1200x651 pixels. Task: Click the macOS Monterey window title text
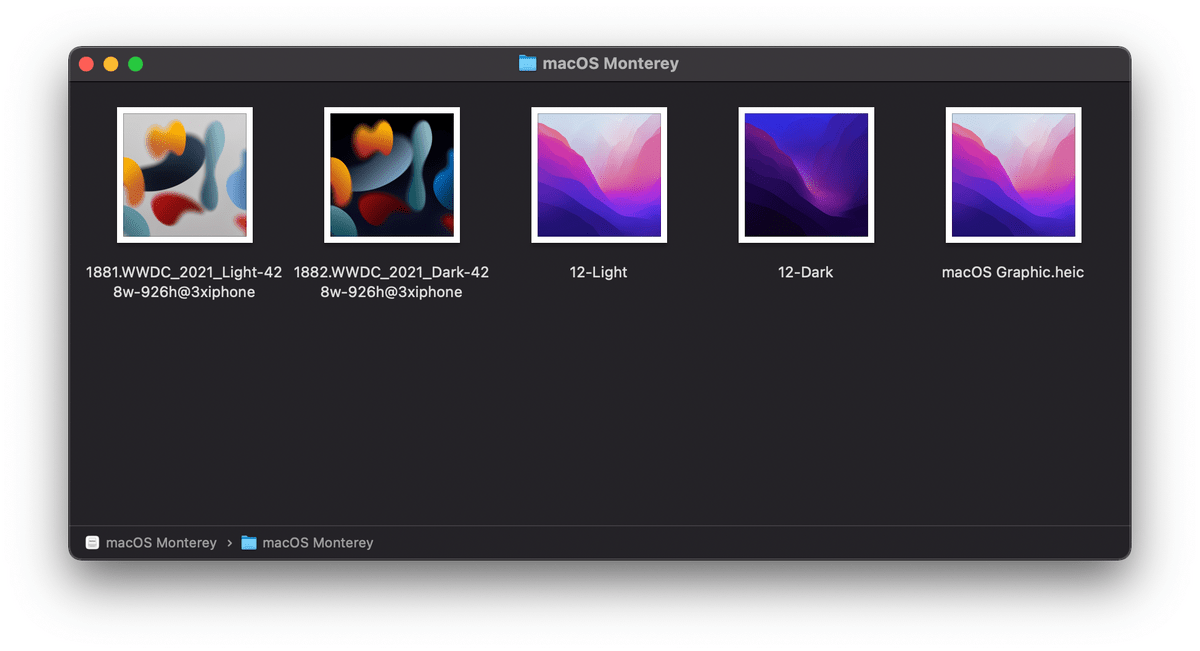[611, 63]
